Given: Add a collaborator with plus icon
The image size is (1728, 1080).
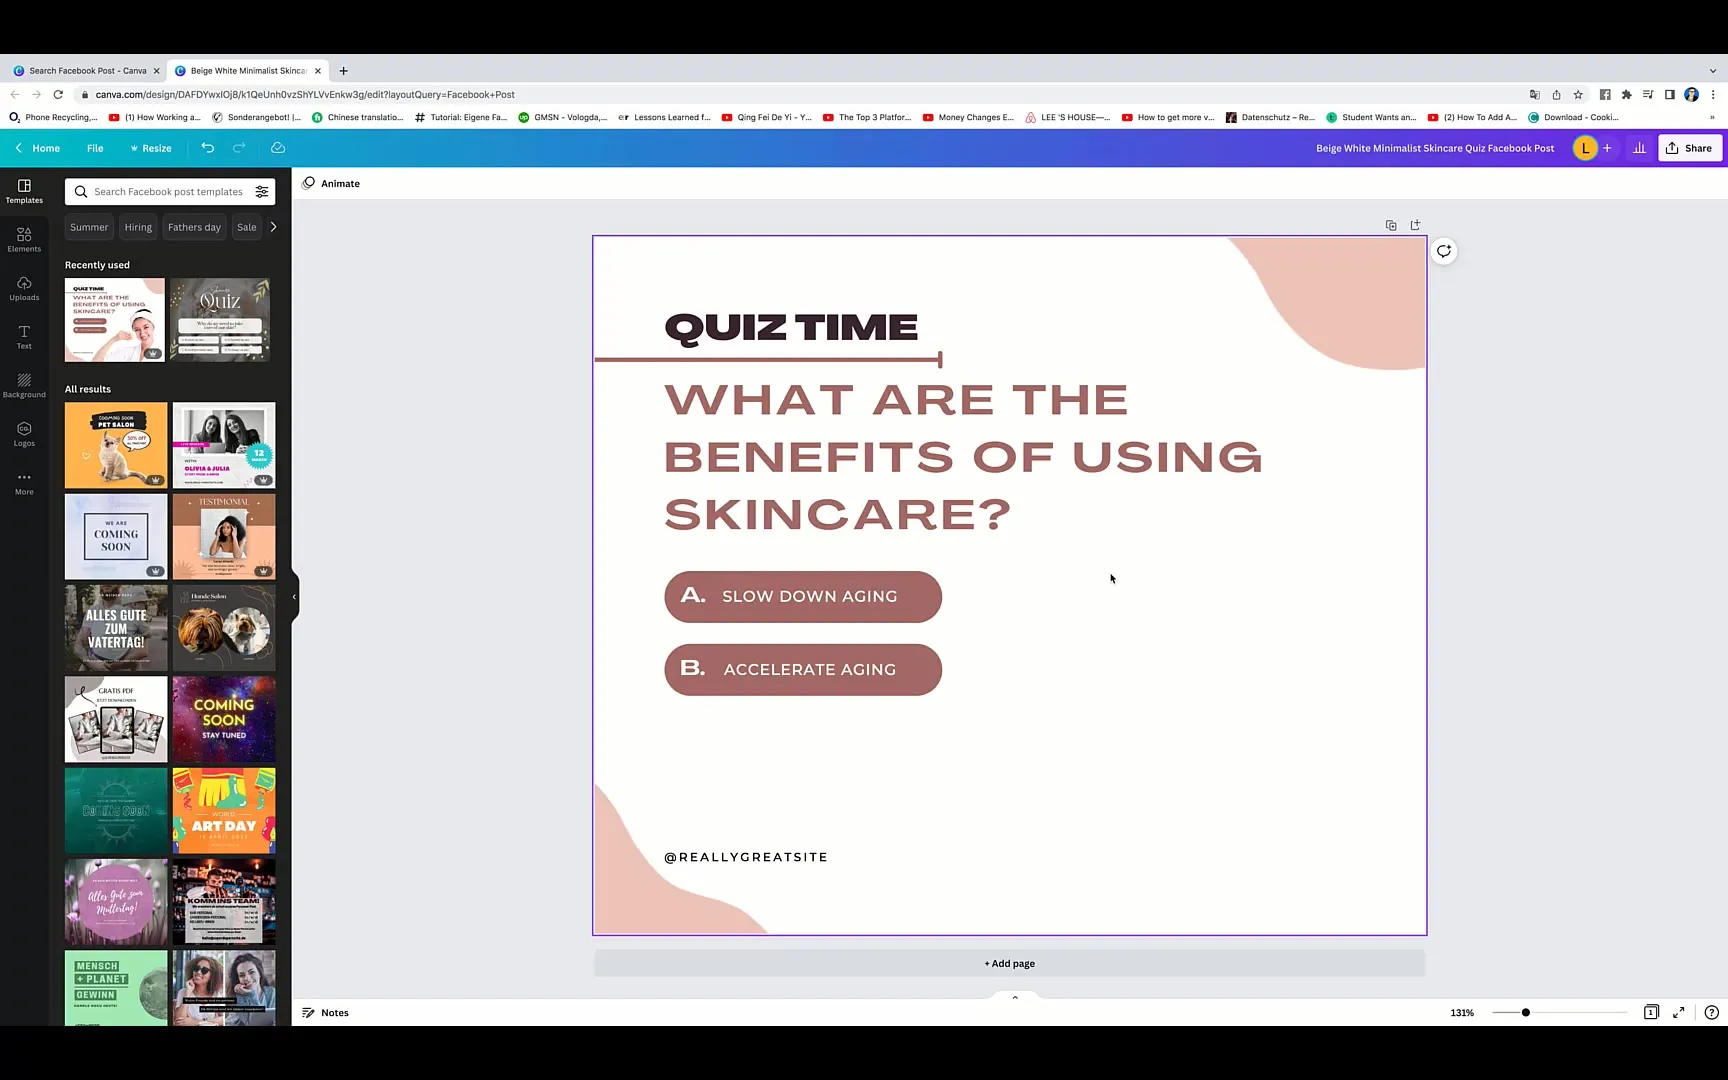Looking at the screenshot, I should pyautogui.click(x=1607, y=148).
